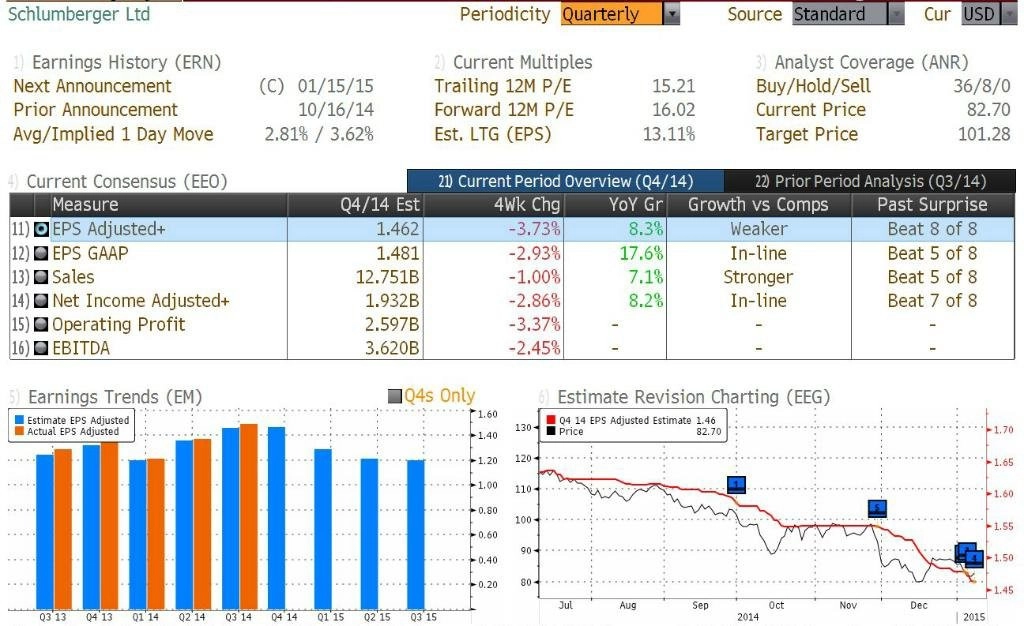Click the Growth vs Comps column header
The image size is (1024, 626).
[x=759, y=205]
